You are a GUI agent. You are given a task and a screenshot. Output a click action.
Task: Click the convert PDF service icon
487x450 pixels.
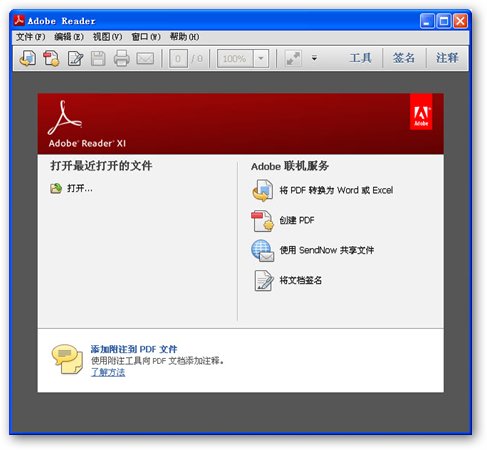click(262, 190)
